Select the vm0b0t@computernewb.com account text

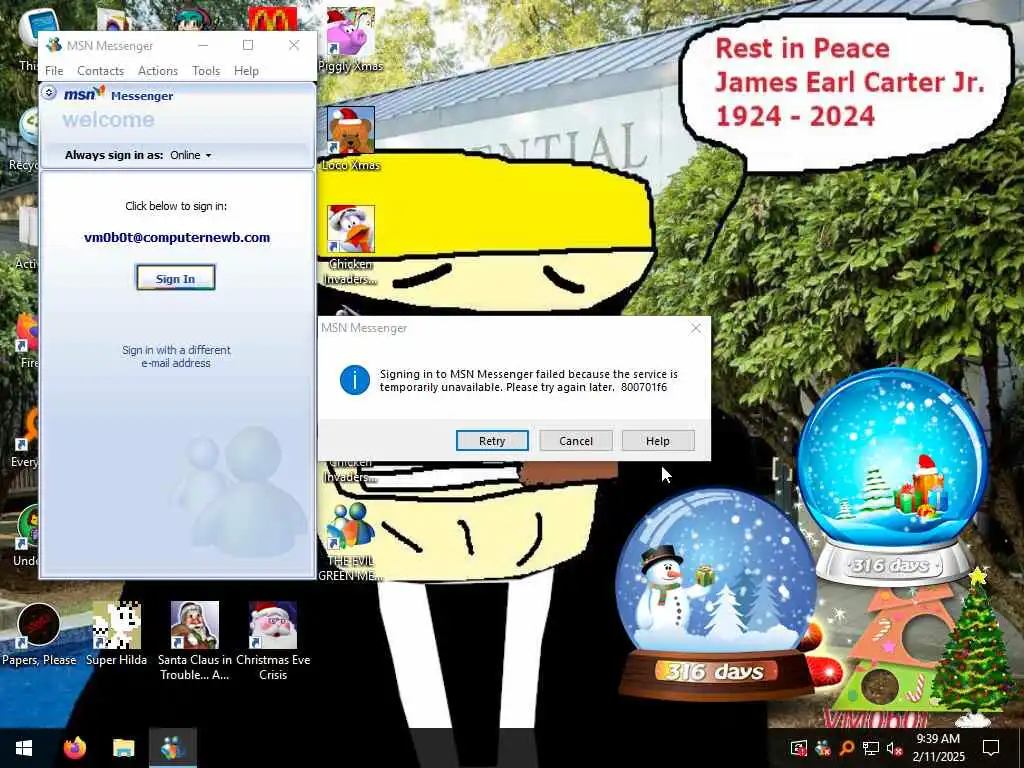[x=177, y=238]
